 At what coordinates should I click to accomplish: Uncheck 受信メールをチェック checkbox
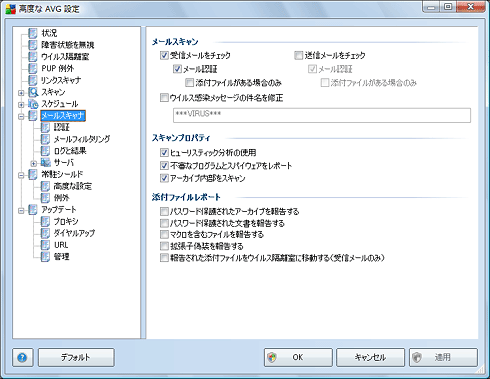tap(164, 55)
